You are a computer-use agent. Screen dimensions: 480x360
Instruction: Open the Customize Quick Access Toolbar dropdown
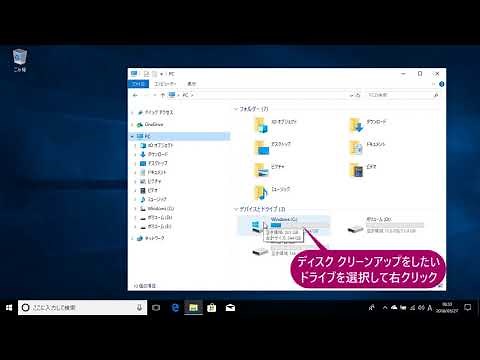[x=162, y=74]
